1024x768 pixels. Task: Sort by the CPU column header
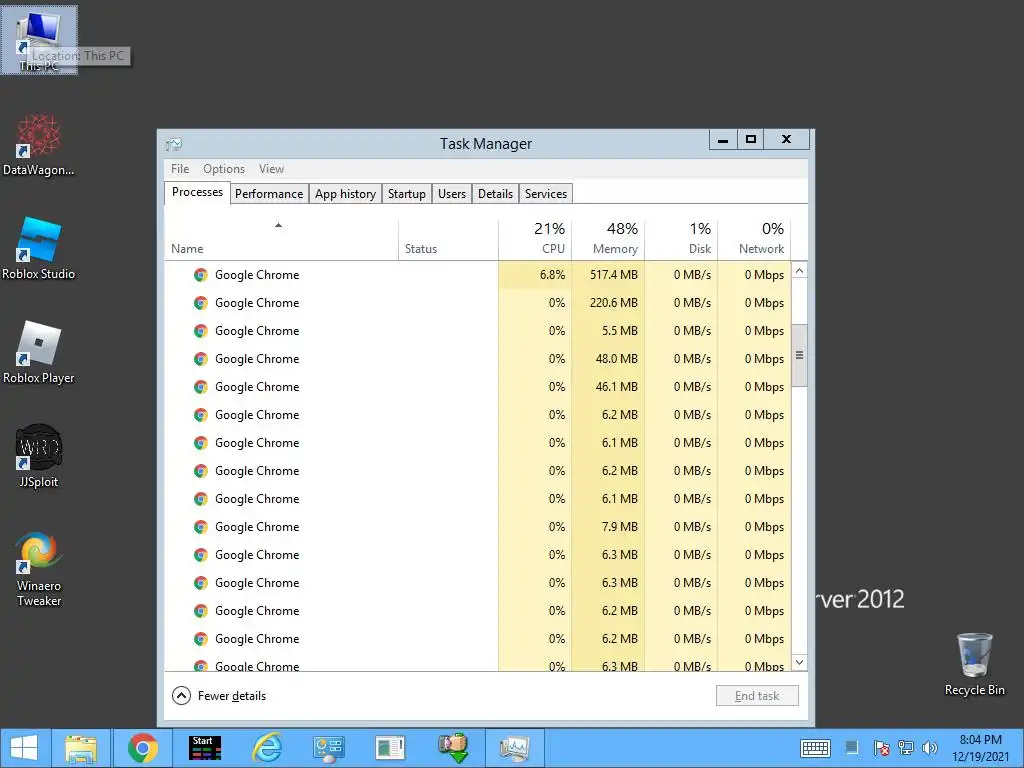[535, 240]
